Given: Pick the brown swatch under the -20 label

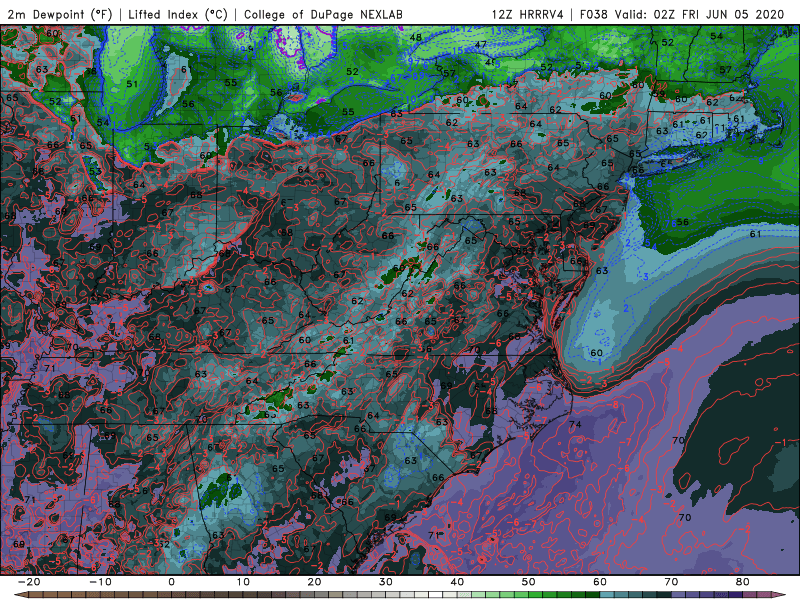Looking at the screenshot, I should click(36, 595).
